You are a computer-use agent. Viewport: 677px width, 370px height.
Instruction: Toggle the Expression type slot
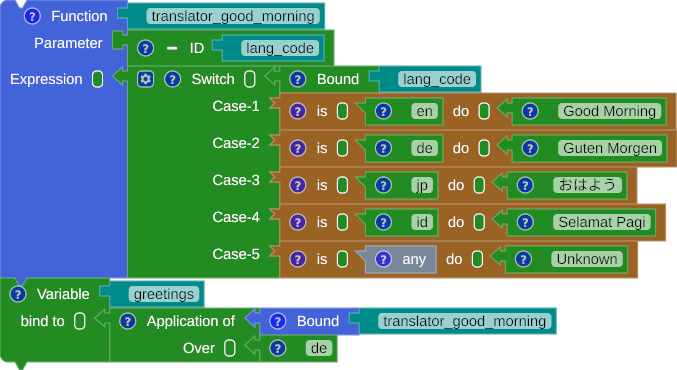(98, 79)
